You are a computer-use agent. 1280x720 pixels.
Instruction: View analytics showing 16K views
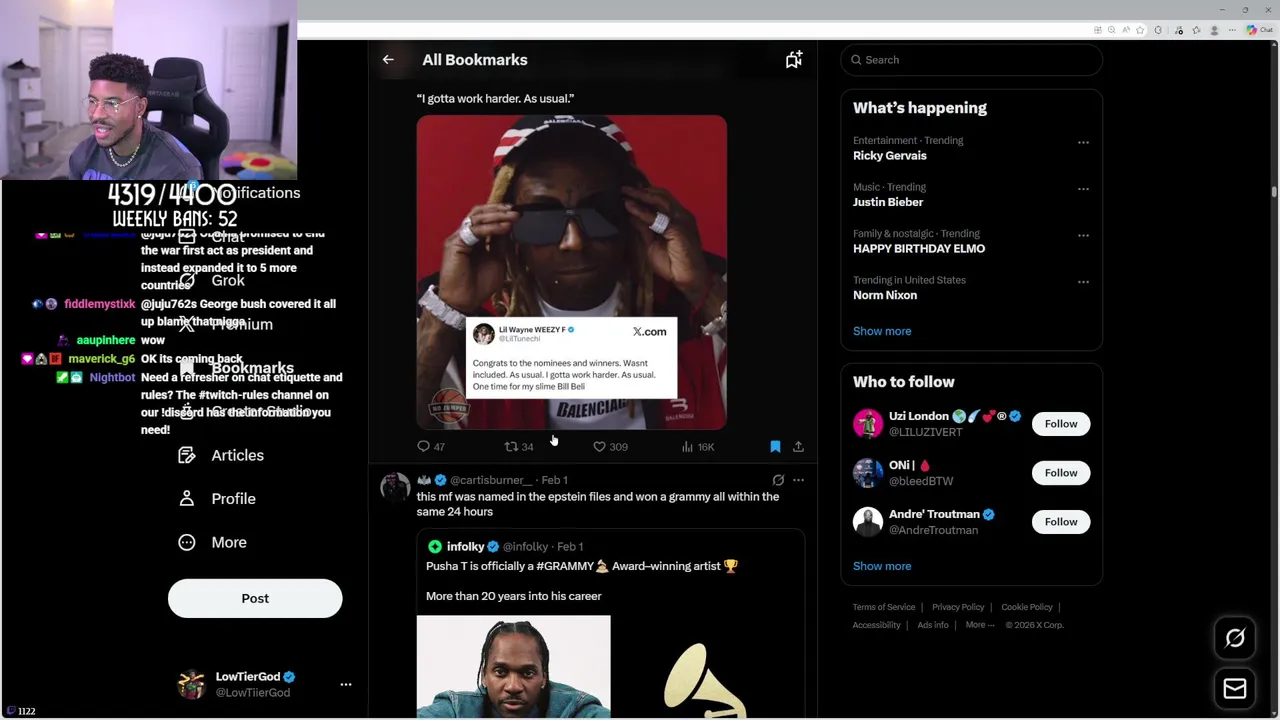pos(697,447)
